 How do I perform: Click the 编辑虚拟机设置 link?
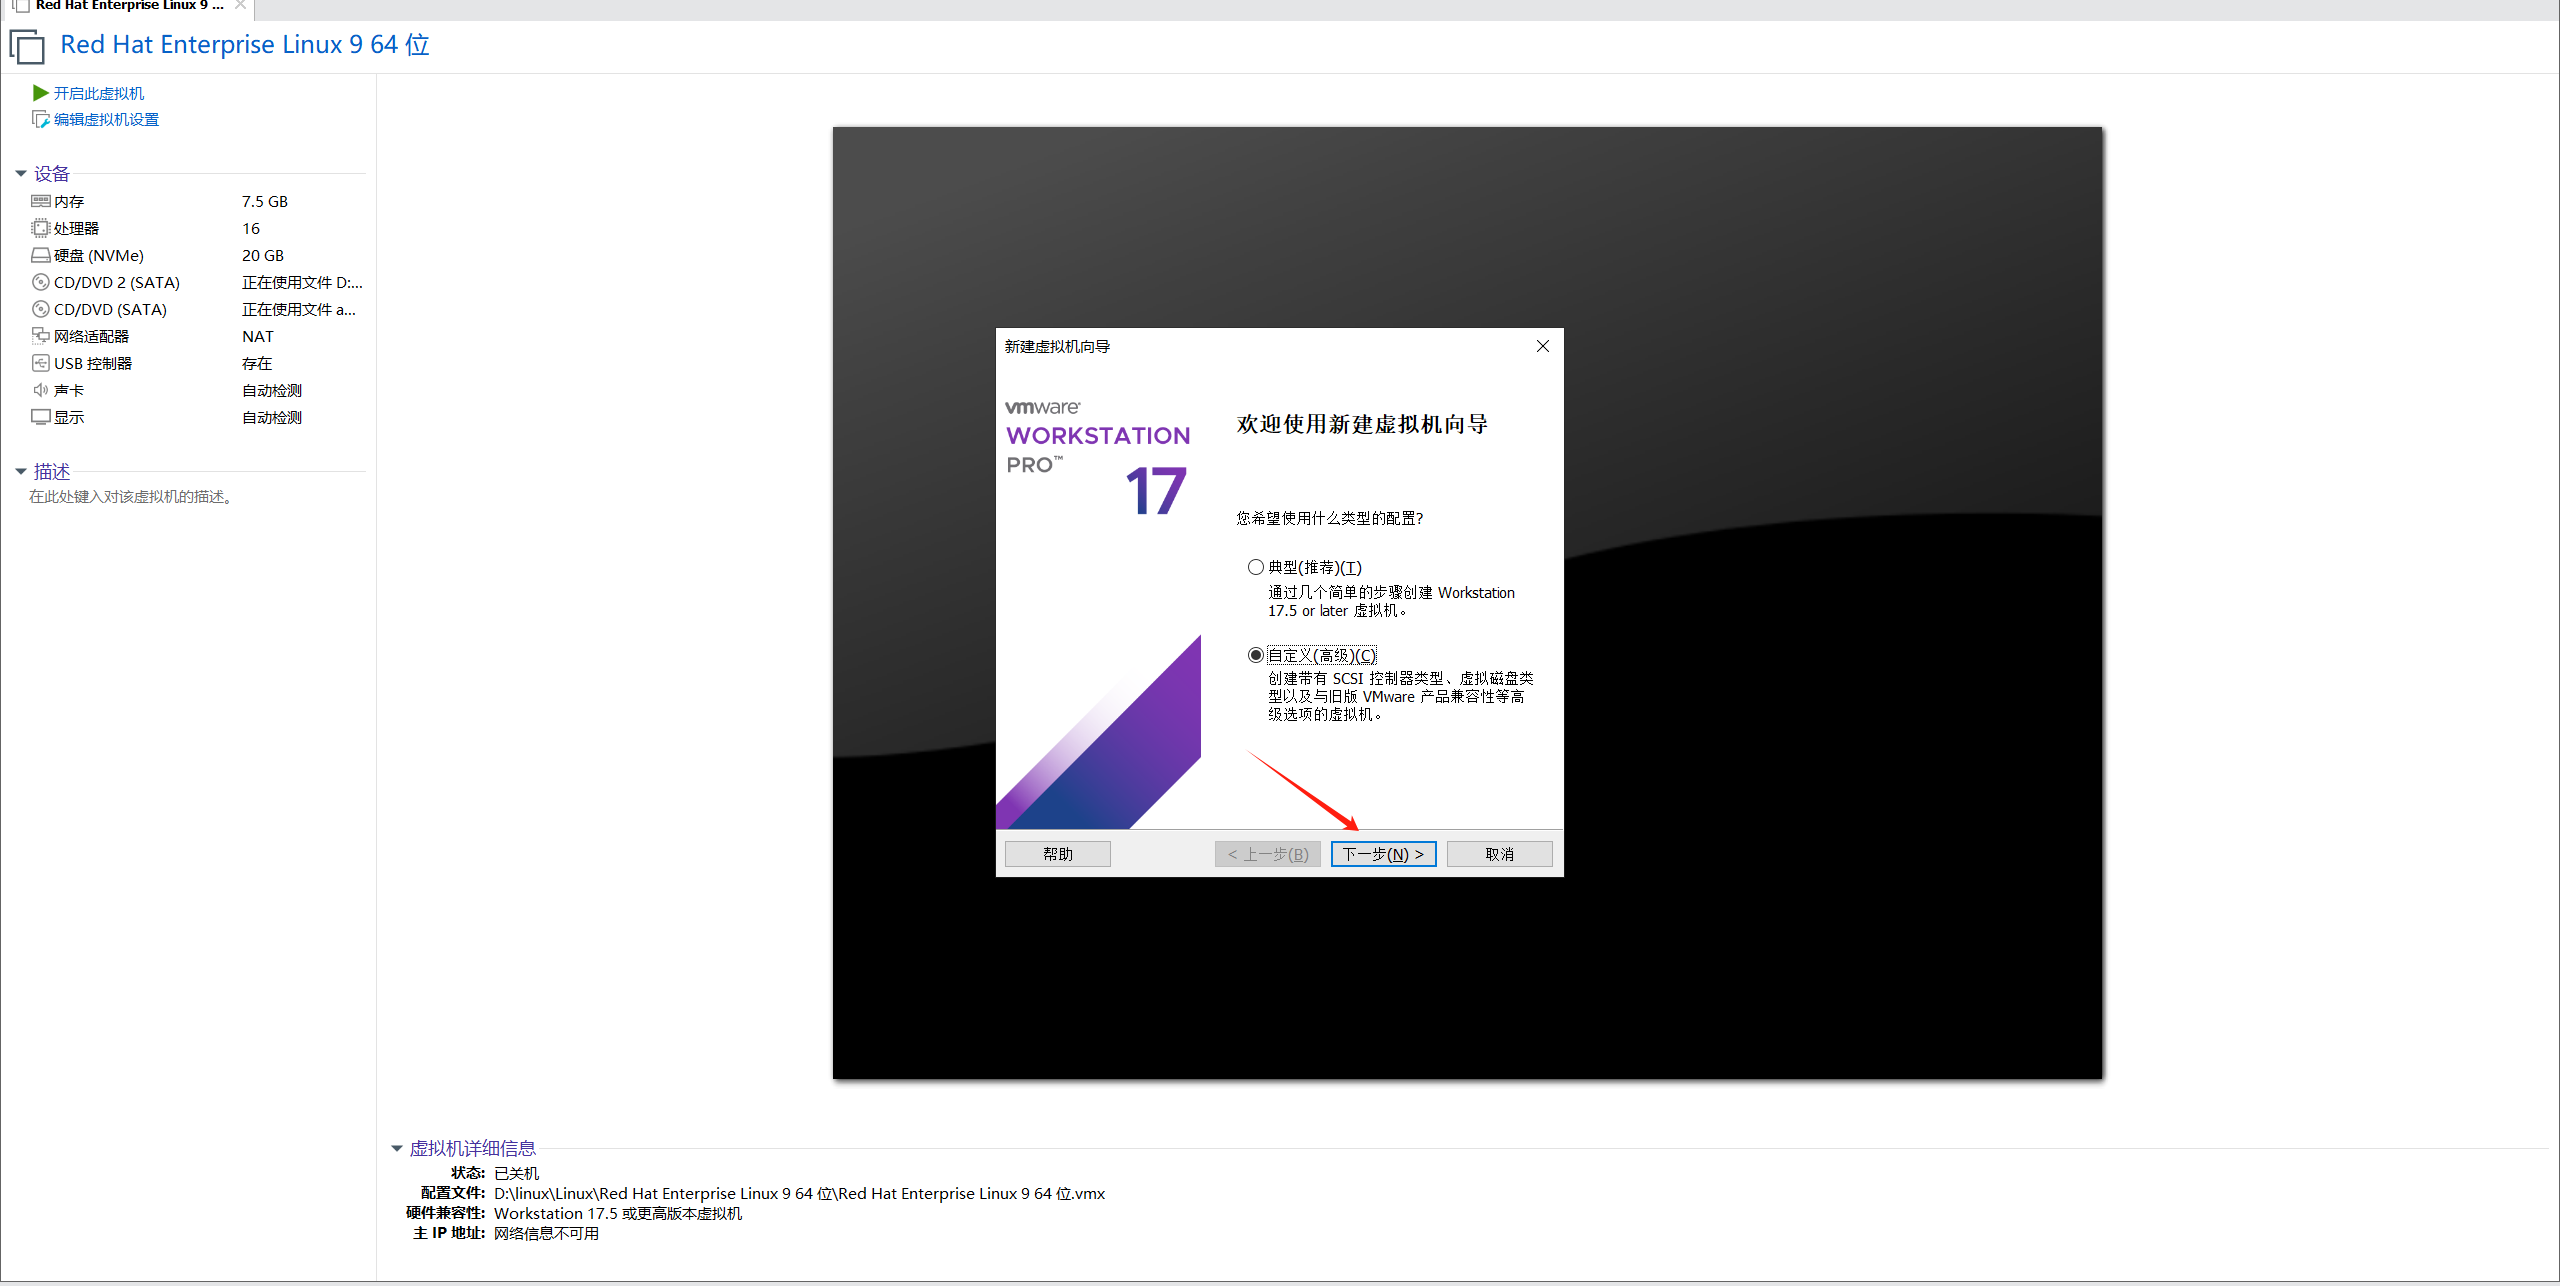pos(106,119)
